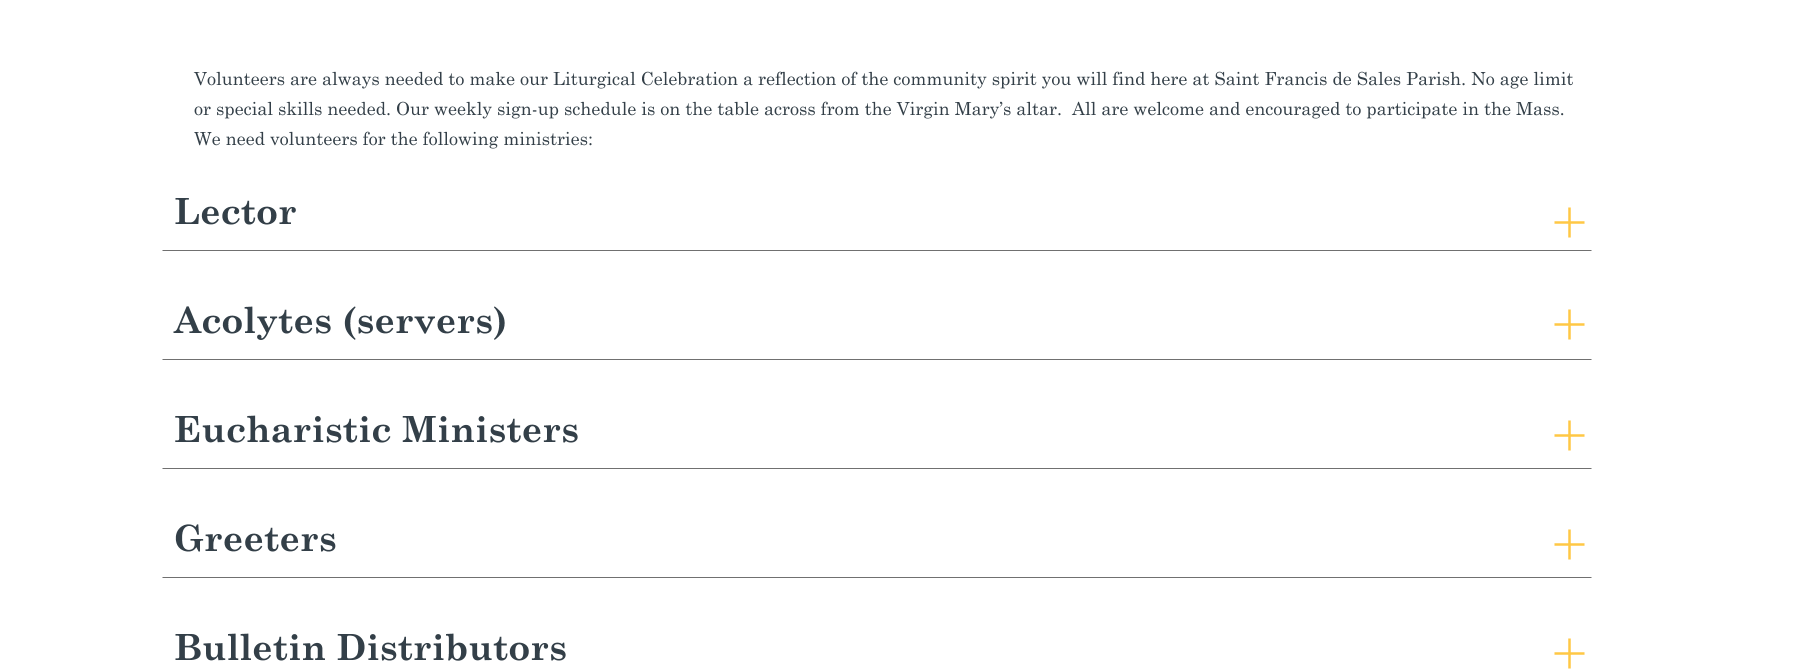
Task: Click the line "We need volunteers for the following ministries"
Action: pyautogui.click(x=393, y=139)
